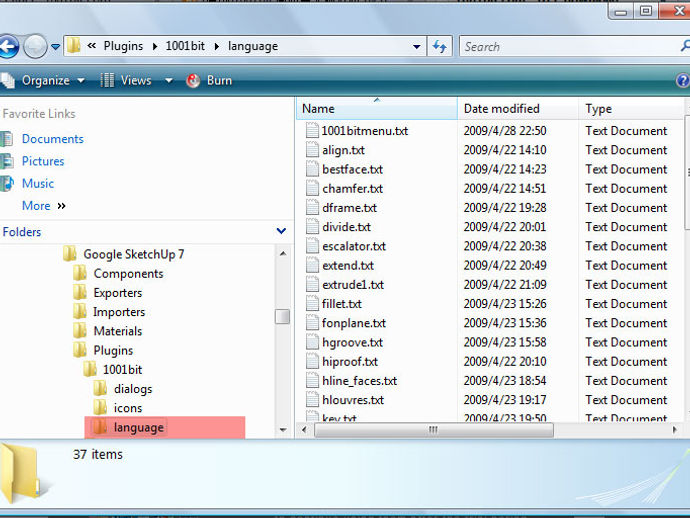Click the overflow chevron before Plugins

coord(92,46)
